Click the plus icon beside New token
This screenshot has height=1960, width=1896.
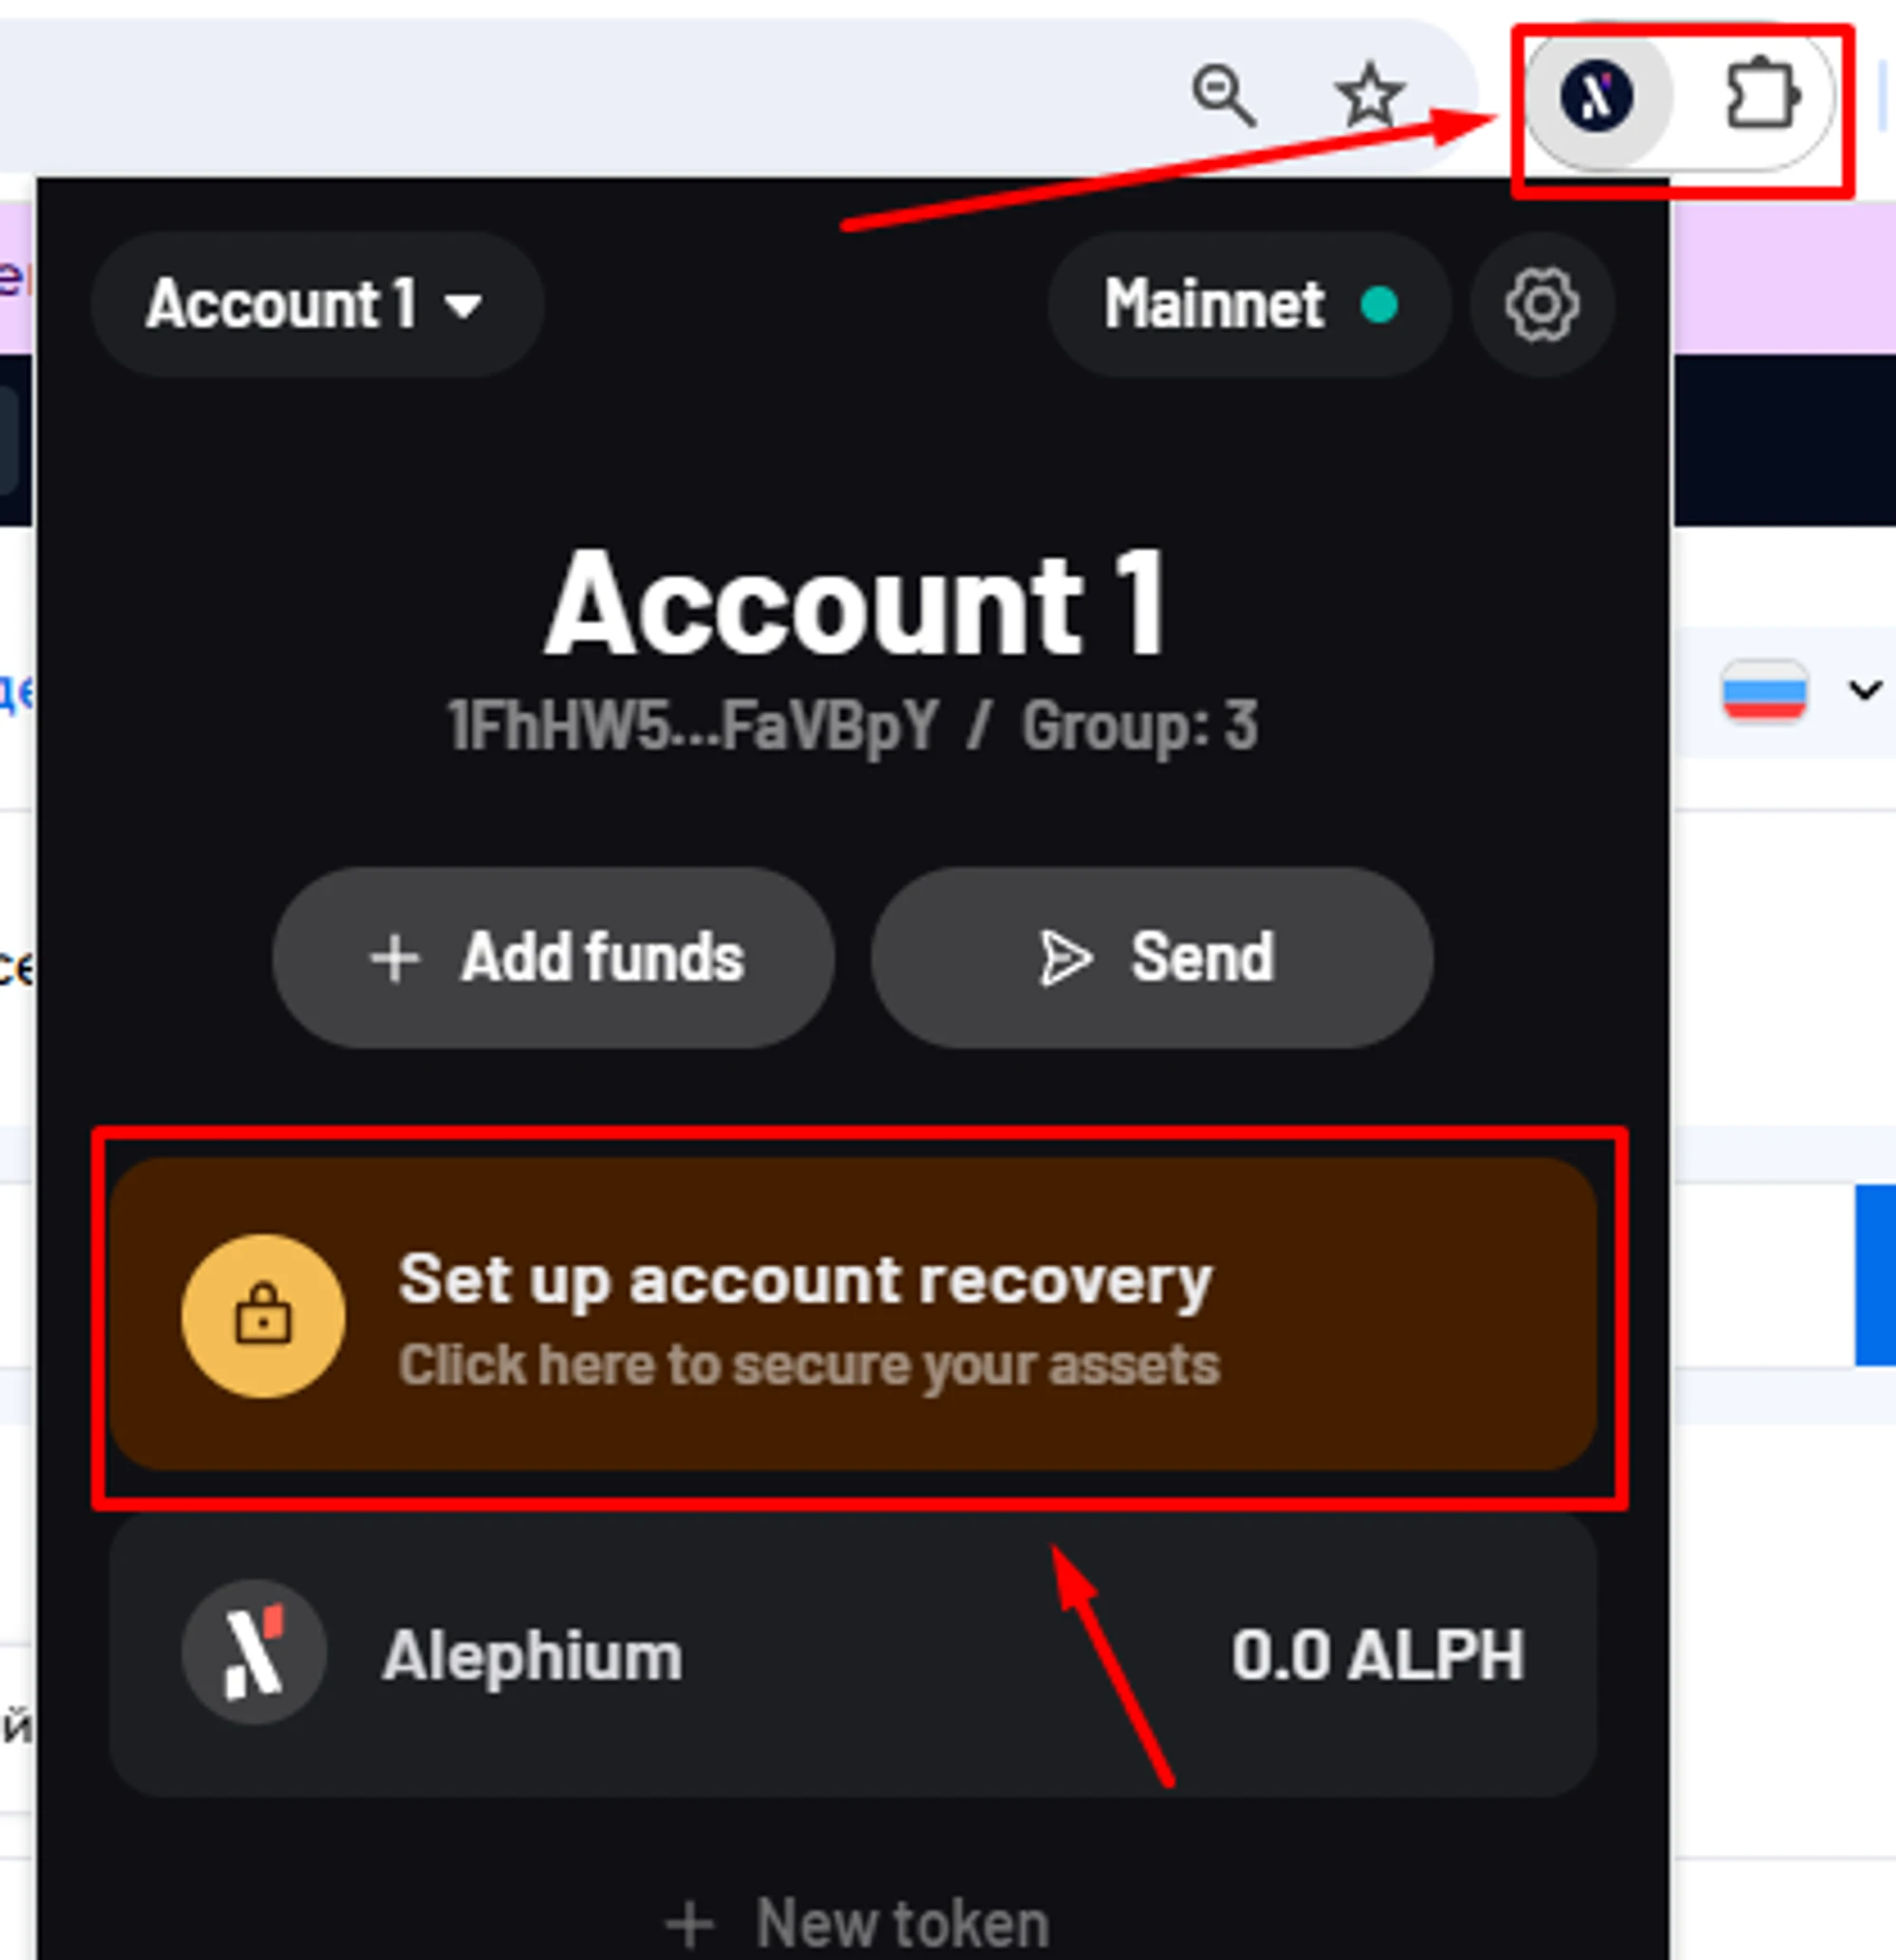click(690, 1923)
